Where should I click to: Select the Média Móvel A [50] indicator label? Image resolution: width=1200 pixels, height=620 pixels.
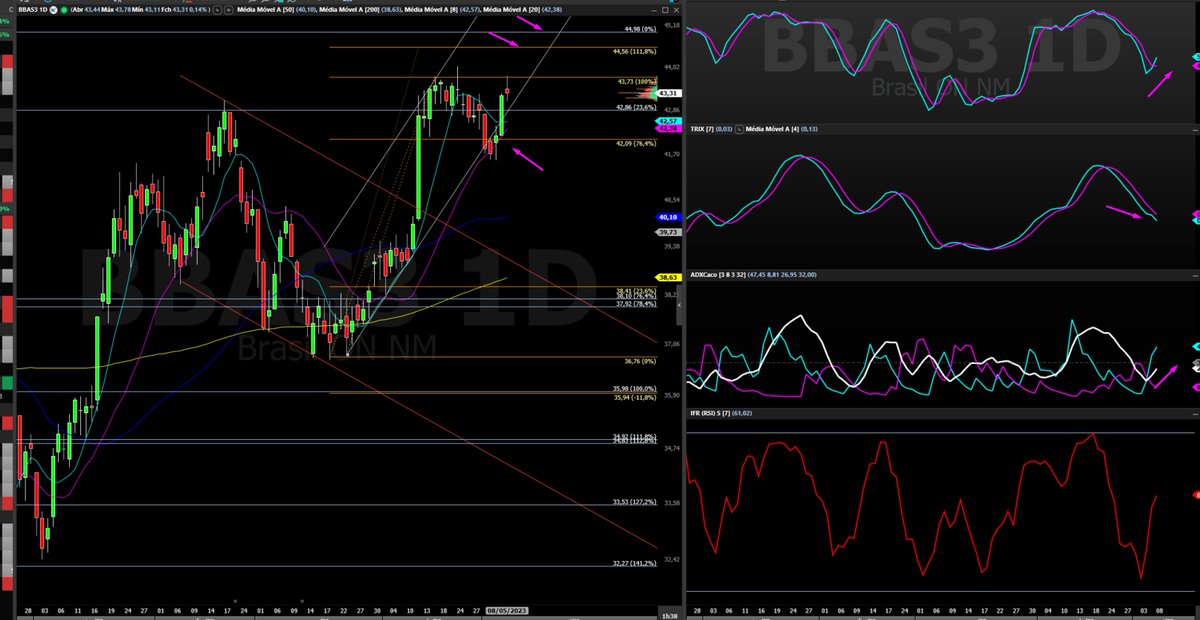tap(264, 10)
